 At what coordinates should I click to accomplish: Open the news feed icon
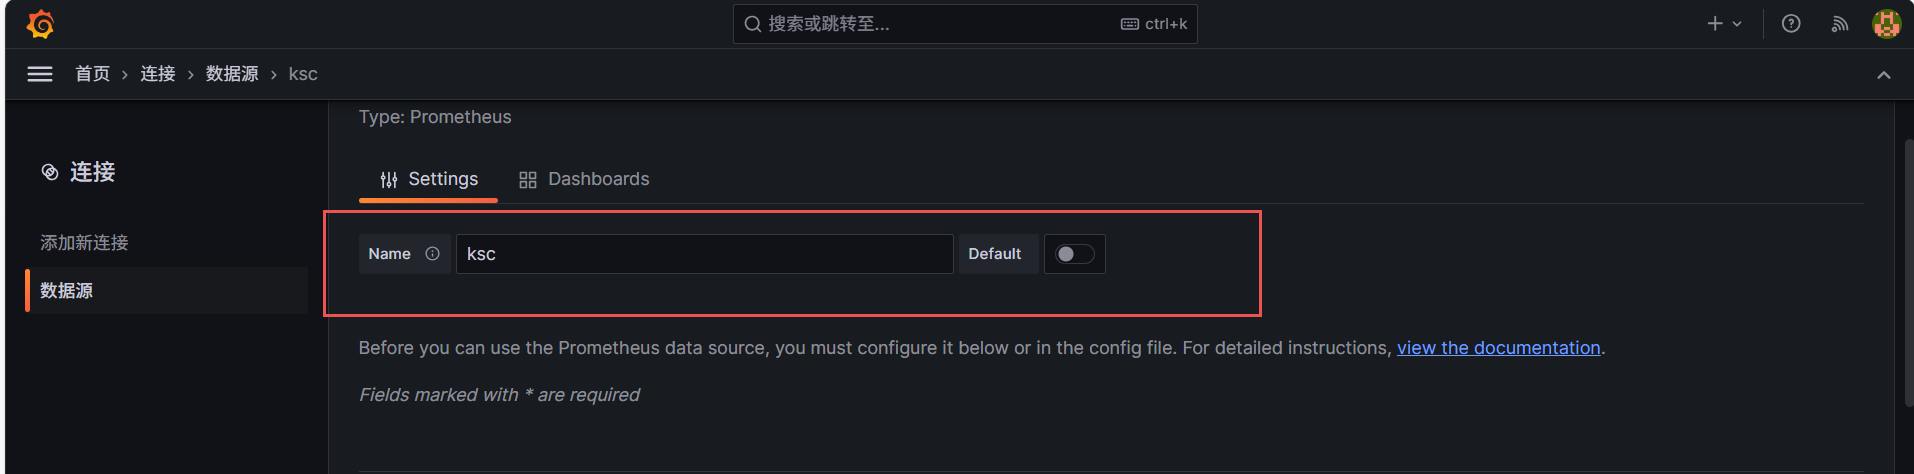(x=1839, y=24)
